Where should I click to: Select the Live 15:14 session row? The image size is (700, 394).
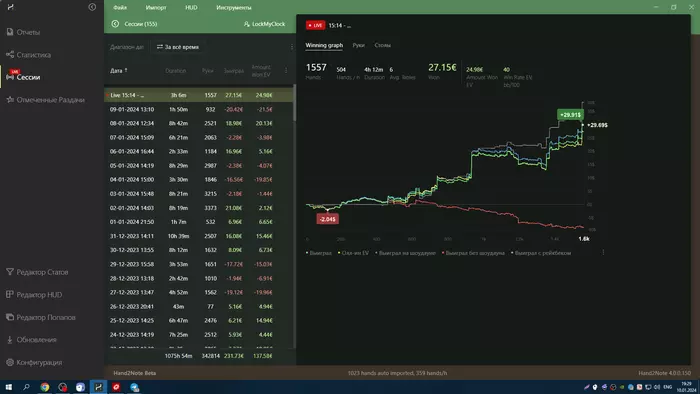pos(199,95)
